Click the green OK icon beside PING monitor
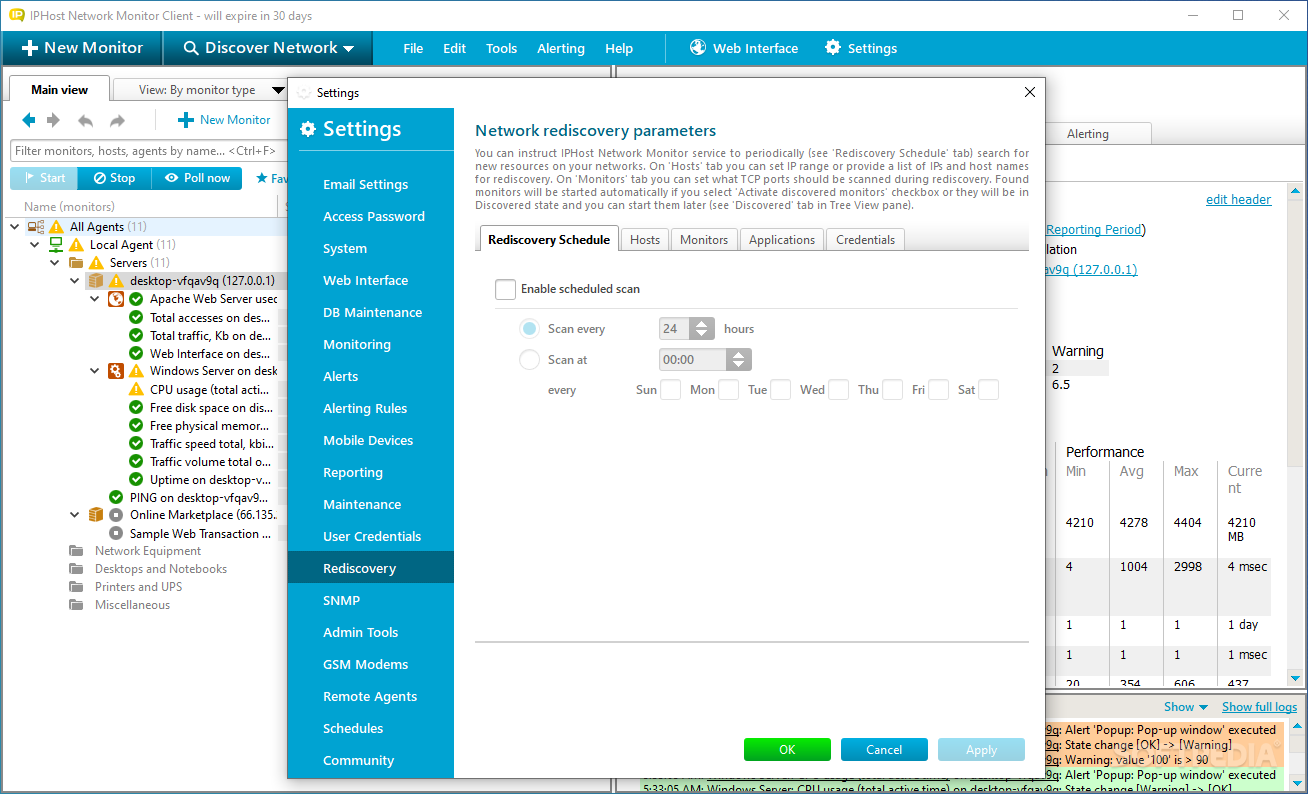 (116, 497)
